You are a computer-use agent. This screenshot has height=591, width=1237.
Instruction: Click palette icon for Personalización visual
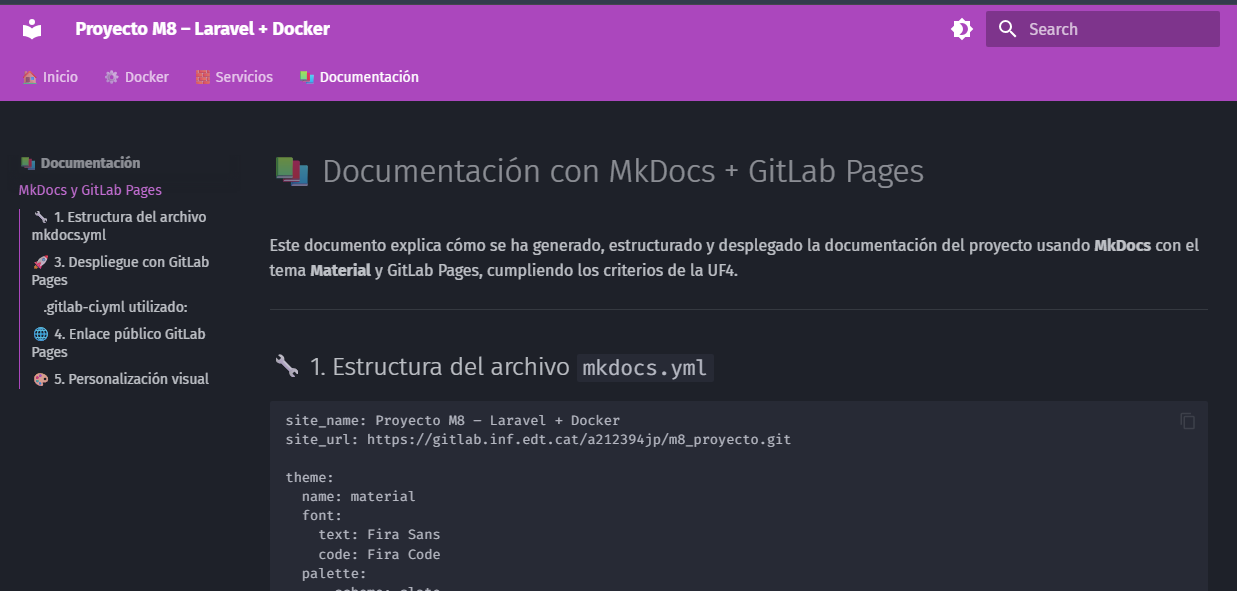coord(40,379)
